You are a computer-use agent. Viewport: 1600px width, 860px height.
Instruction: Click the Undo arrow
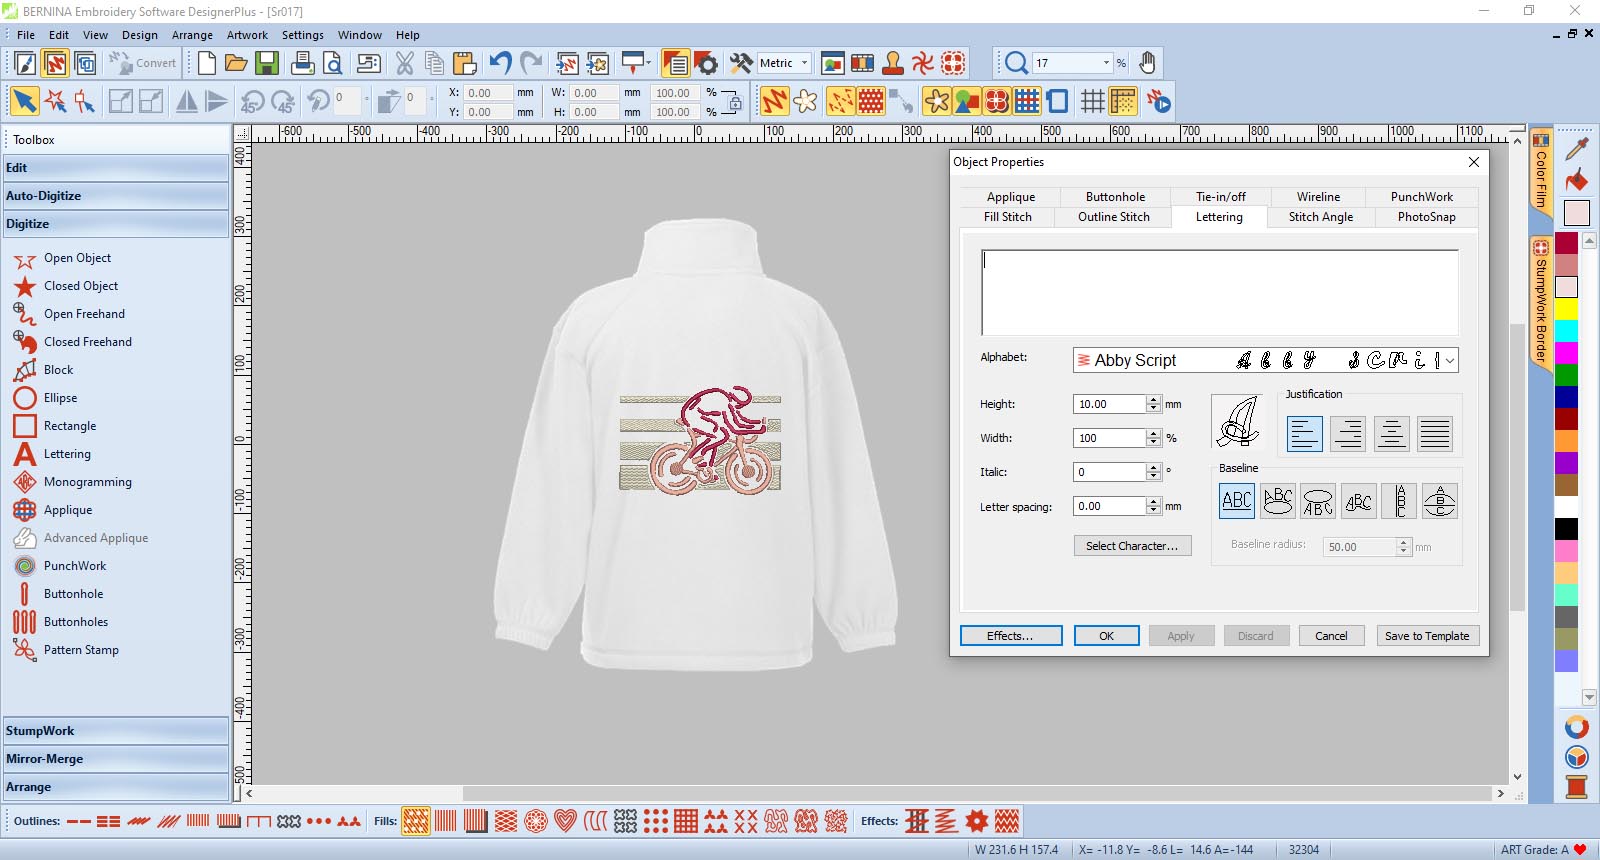click(x=500, y=63)
